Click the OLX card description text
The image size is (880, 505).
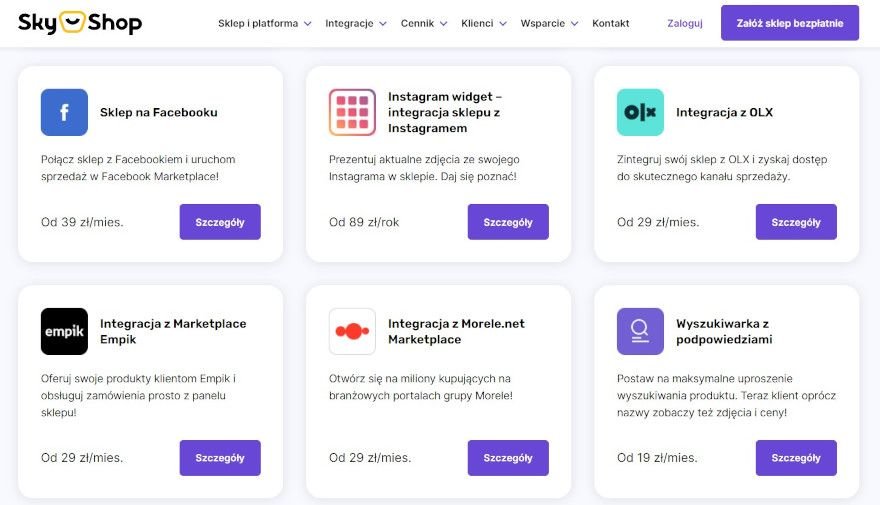click(x=722, y=168)
